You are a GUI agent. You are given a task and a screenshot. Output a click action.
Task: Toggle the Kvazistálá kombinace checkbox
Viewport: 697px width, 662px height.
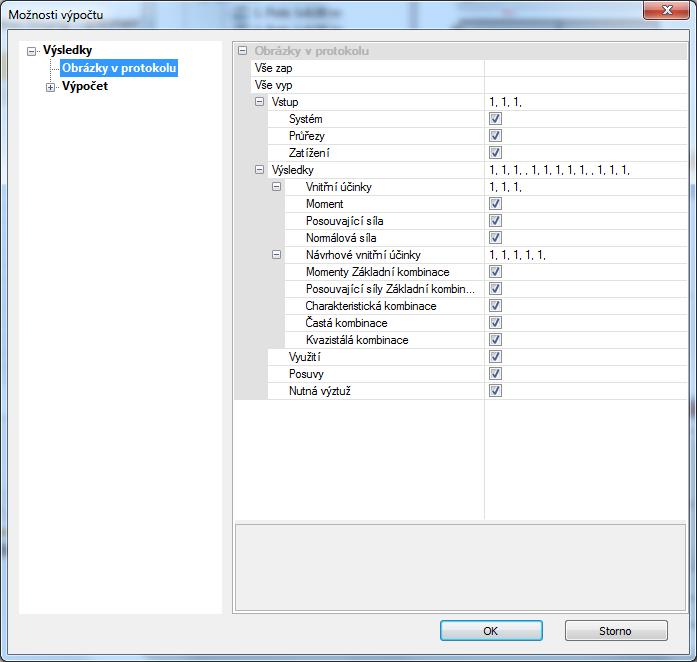click(x=495, y=340)
